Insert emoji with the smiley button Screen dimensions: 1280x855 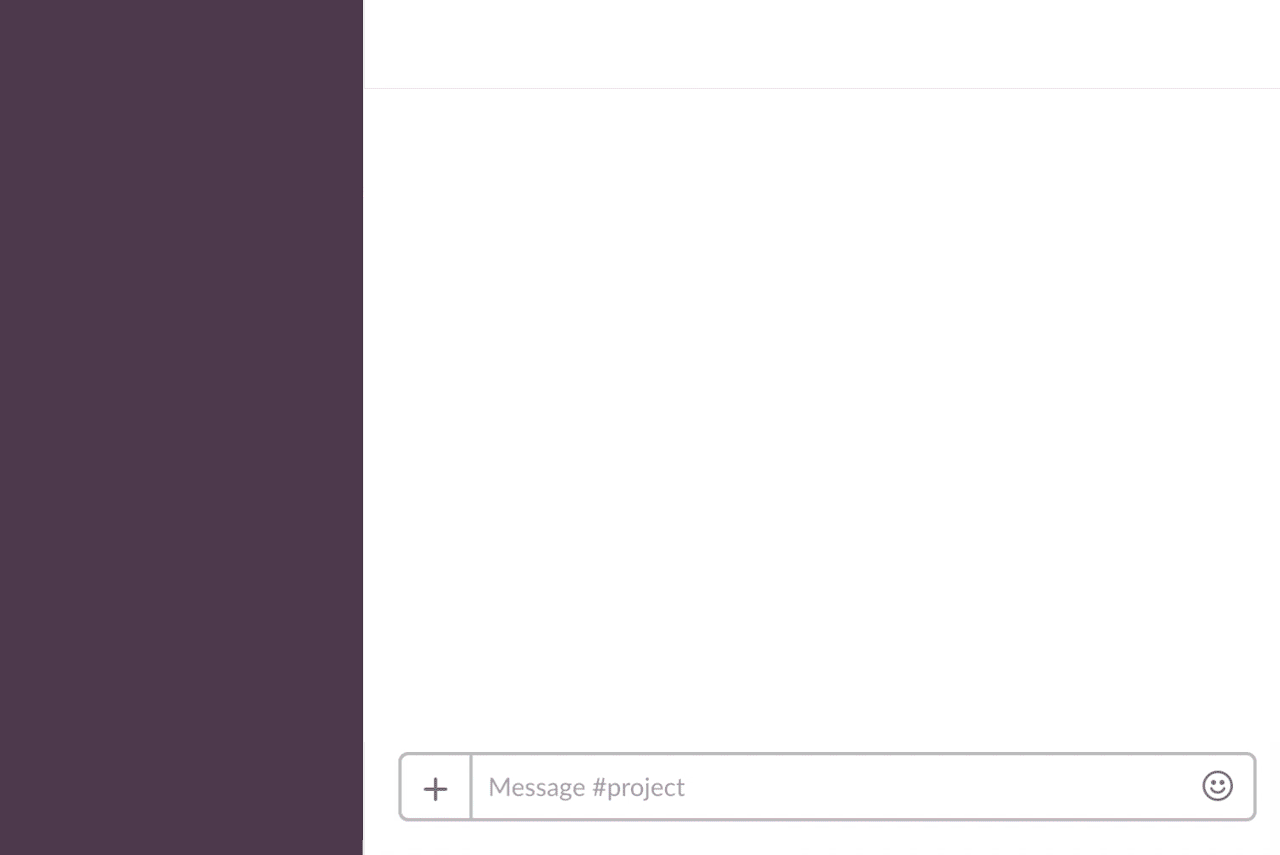(1217, 786)
